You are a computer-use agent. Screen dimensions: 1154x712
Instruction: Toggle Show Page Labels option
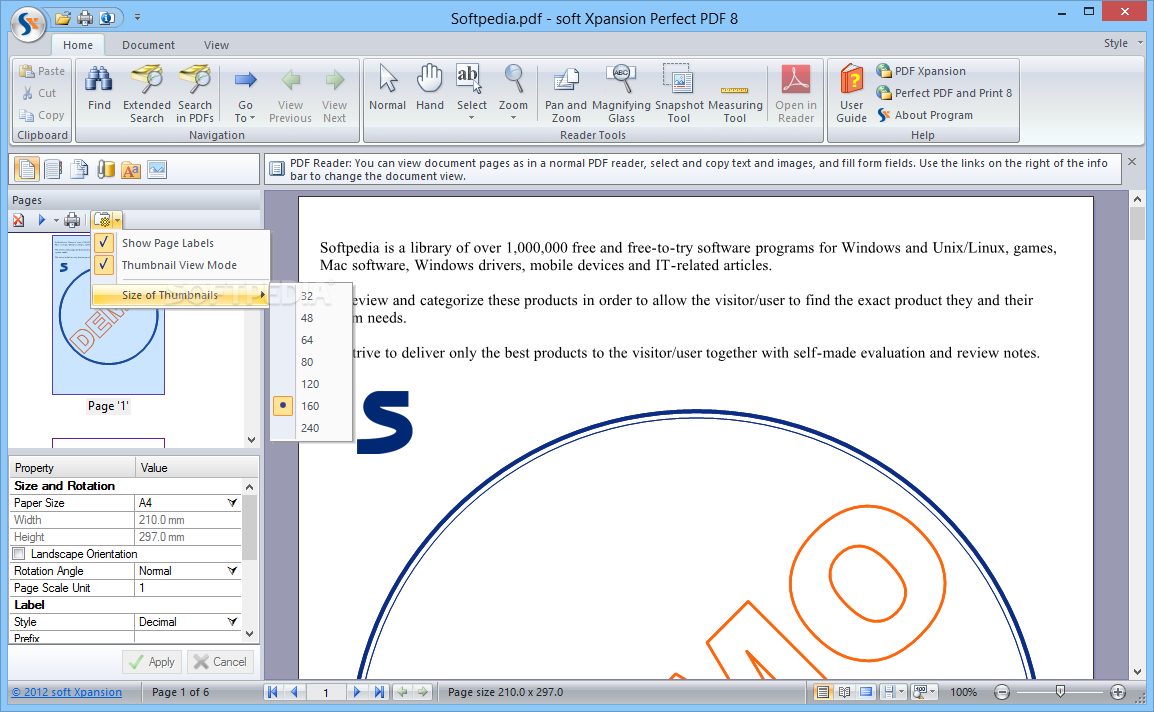click(181, 243)
